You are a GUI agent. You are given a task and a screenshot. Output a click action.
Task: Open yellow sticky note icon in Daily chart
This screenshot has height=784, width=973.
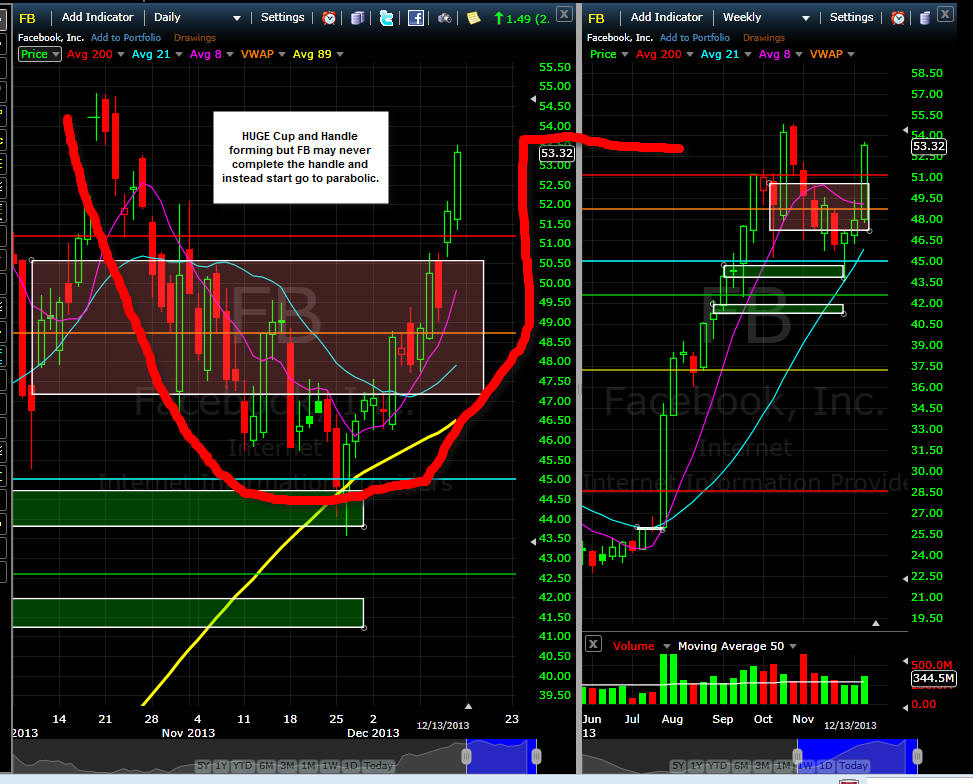pos(473,18)
